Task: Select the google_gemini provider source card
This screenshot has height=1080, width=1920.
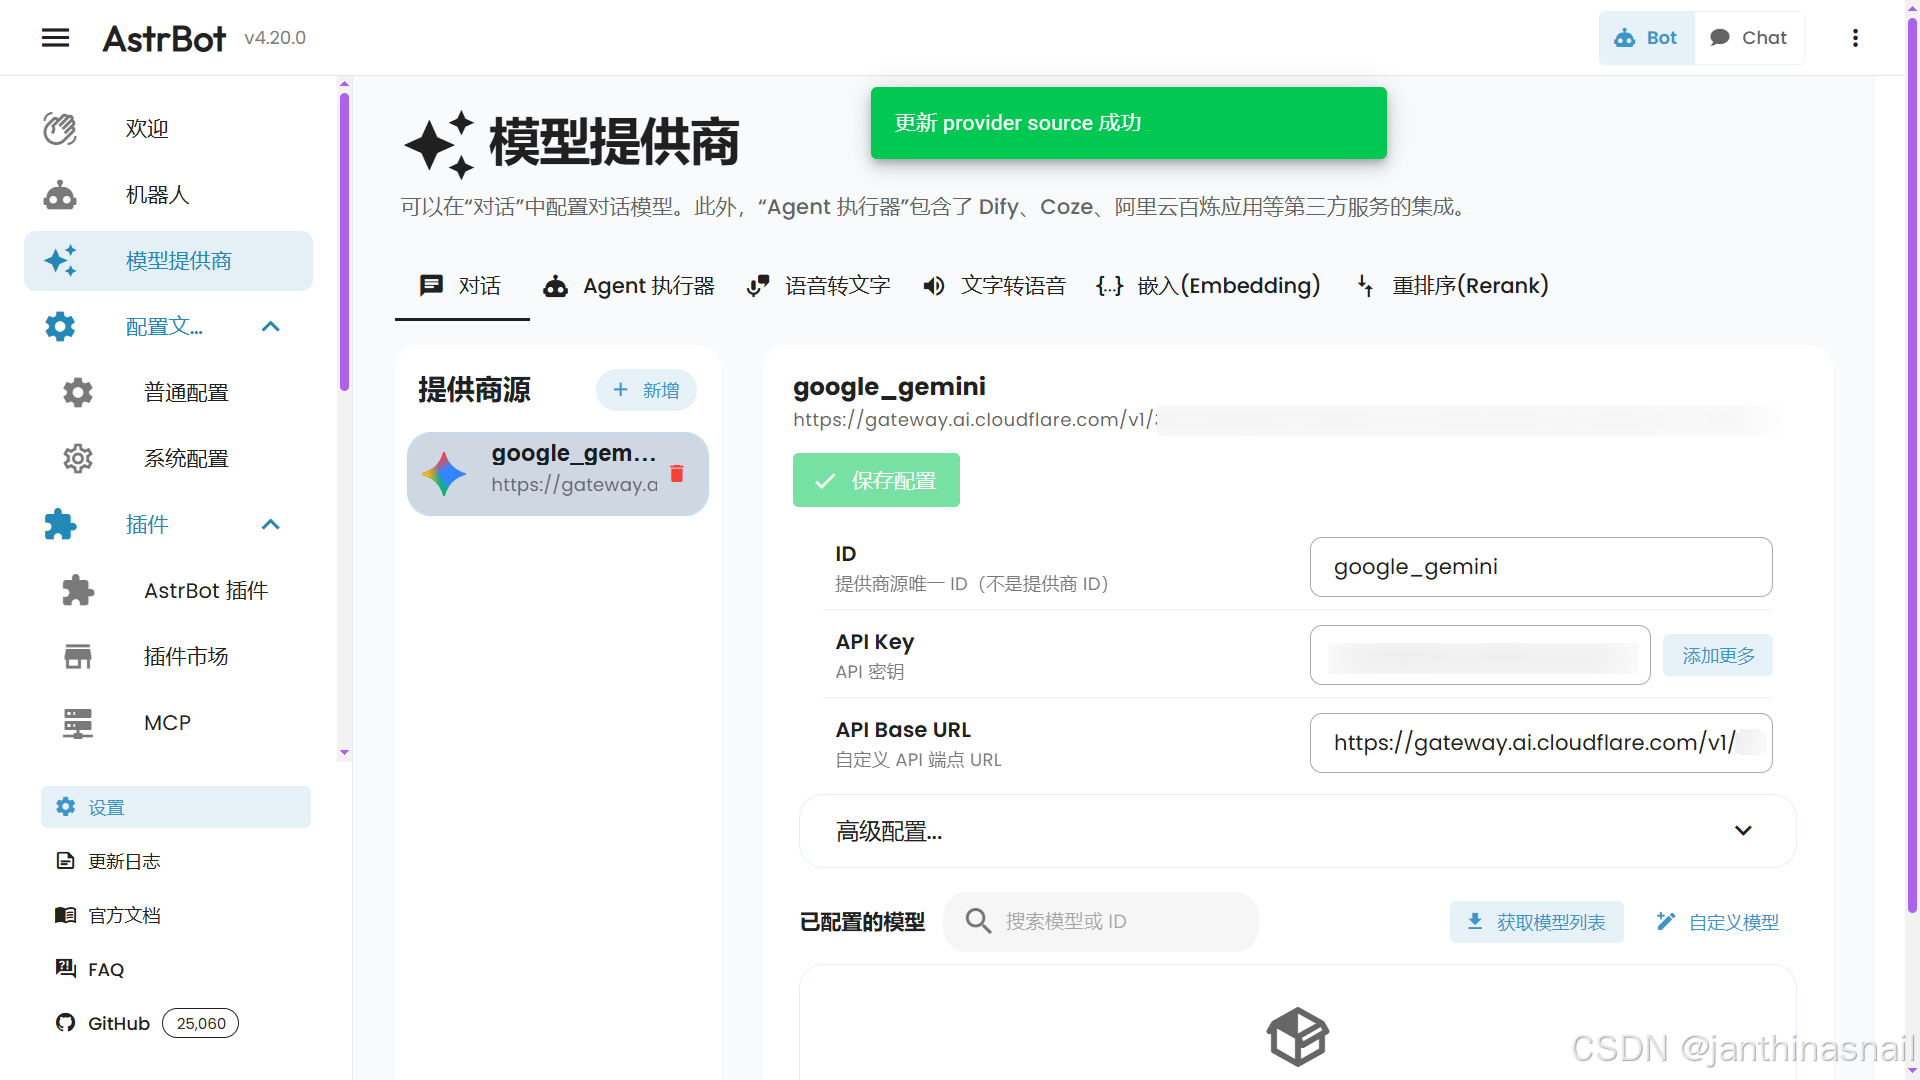Action: (558, 474)
